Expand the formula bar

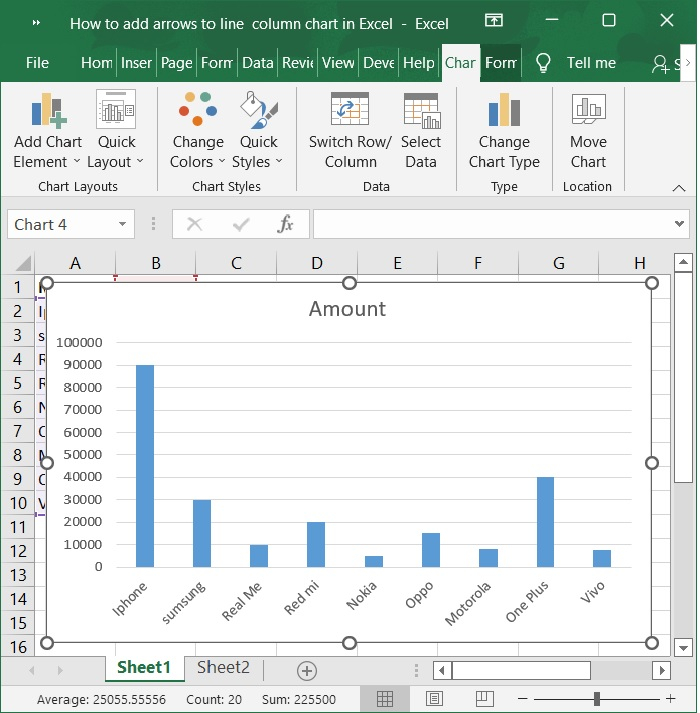(x=680, y=224)
